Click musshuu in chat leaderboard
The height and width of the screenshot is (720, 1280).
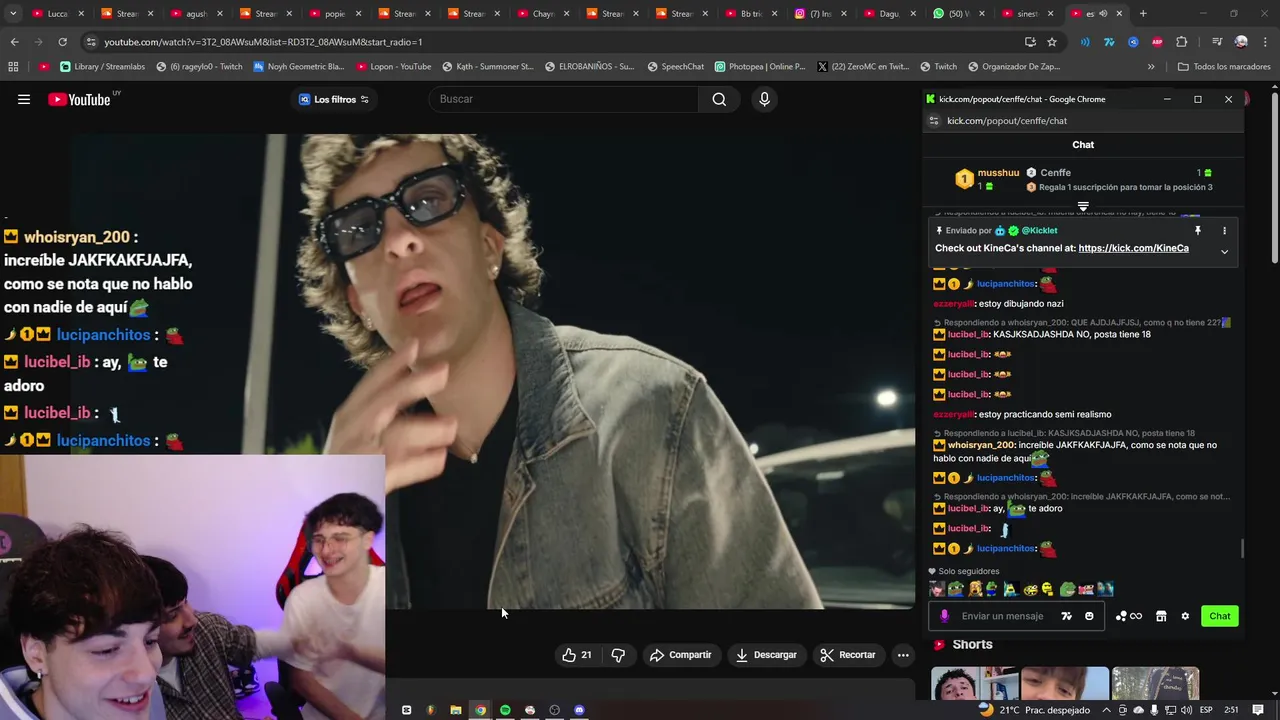(x=998, y=173)
